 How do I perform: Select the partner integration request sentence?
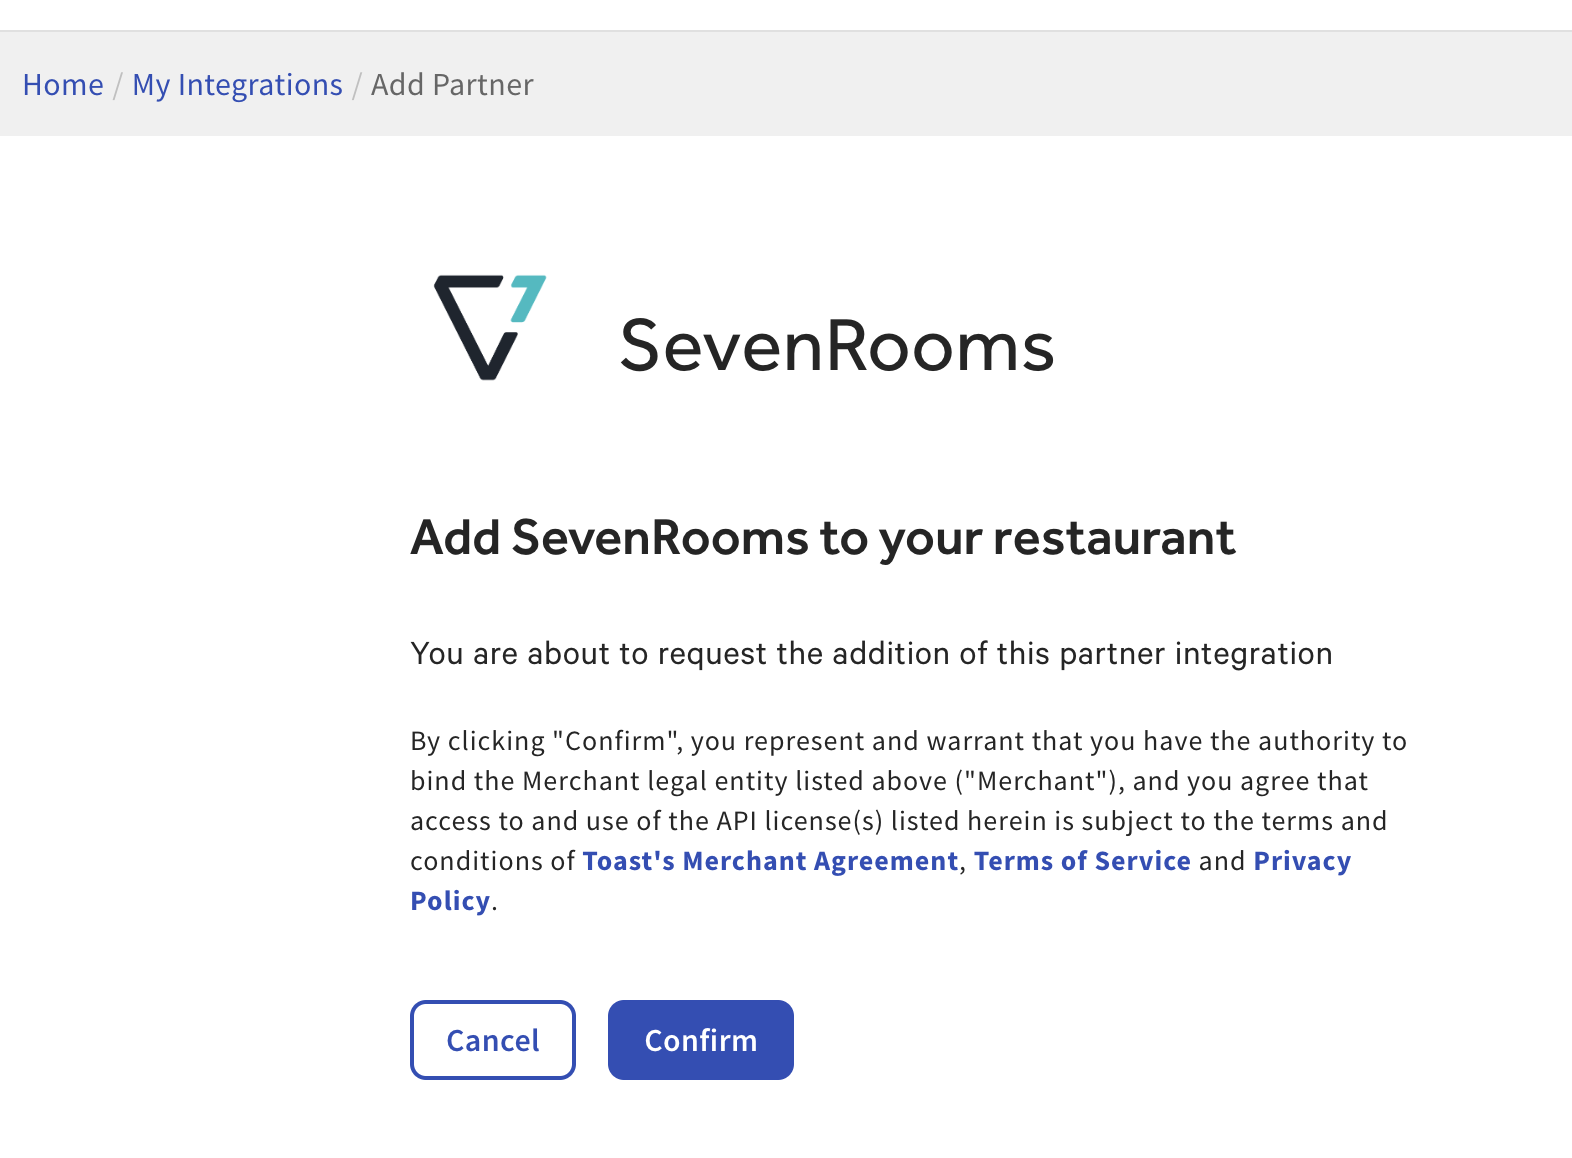[x=870, y=654]
